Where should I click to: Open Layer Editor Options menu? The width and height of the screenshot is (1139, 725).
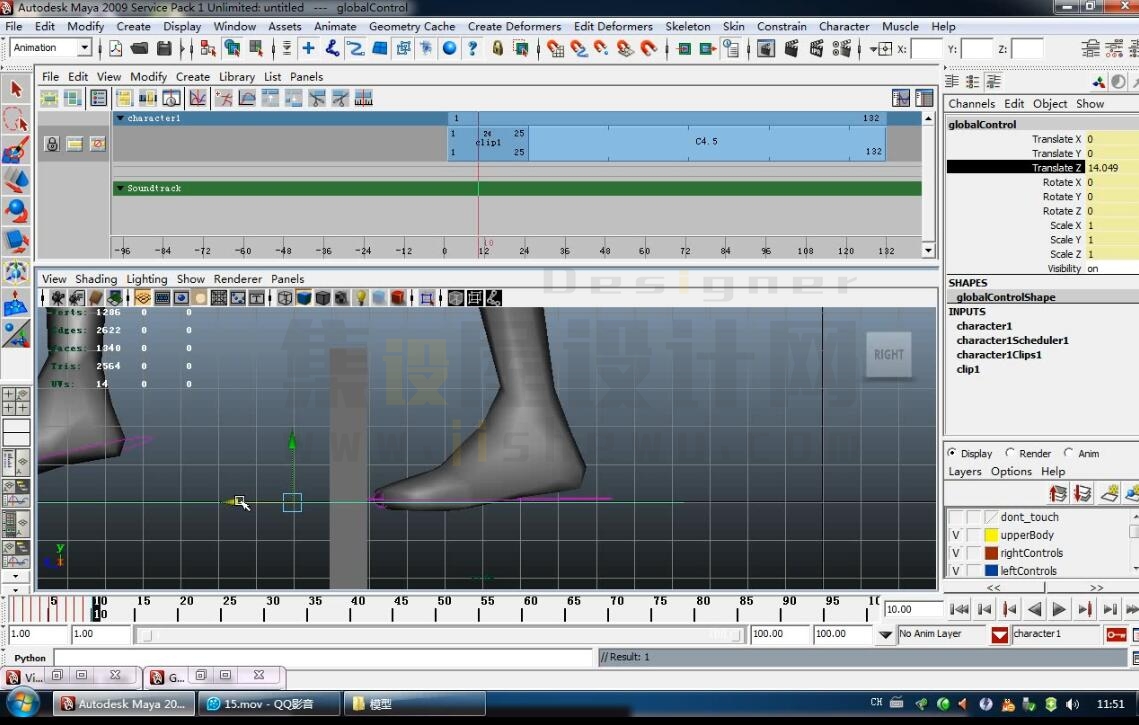[1011, 471]
